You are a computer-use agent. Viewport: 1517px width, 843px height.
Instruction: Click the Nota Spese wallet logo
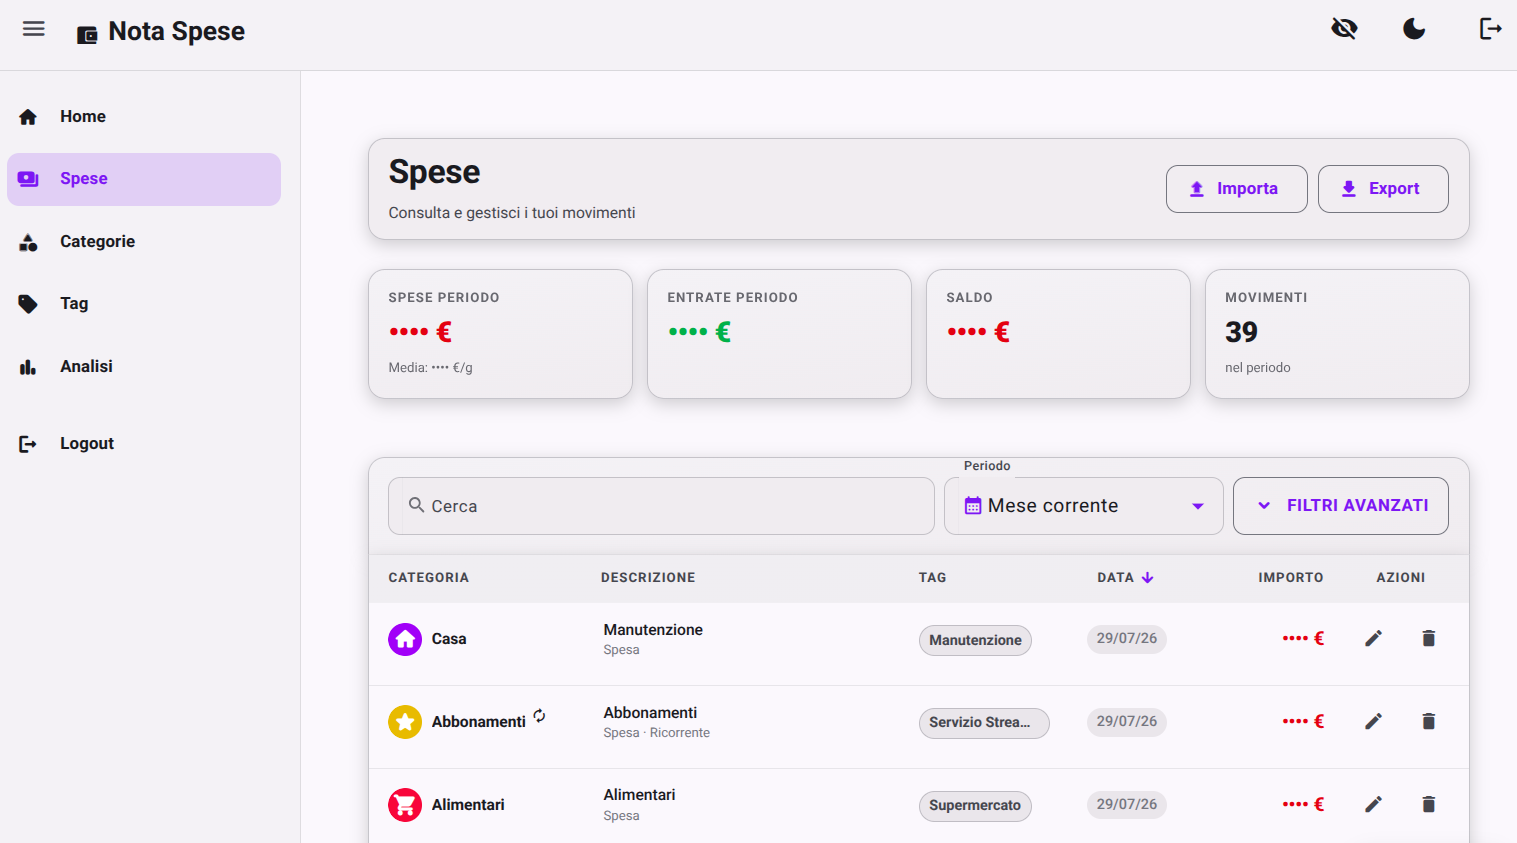88,35
